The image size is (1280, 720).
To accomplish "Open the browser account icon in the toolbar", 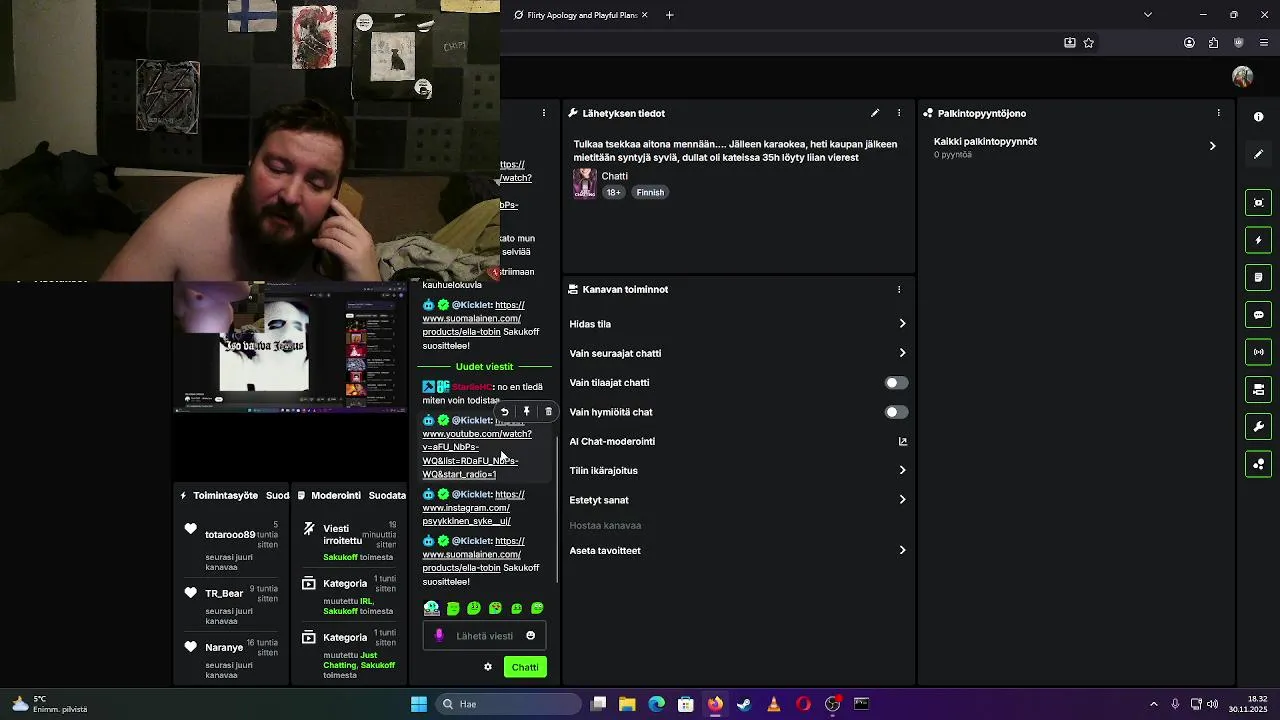I will tap(1189, 43).
